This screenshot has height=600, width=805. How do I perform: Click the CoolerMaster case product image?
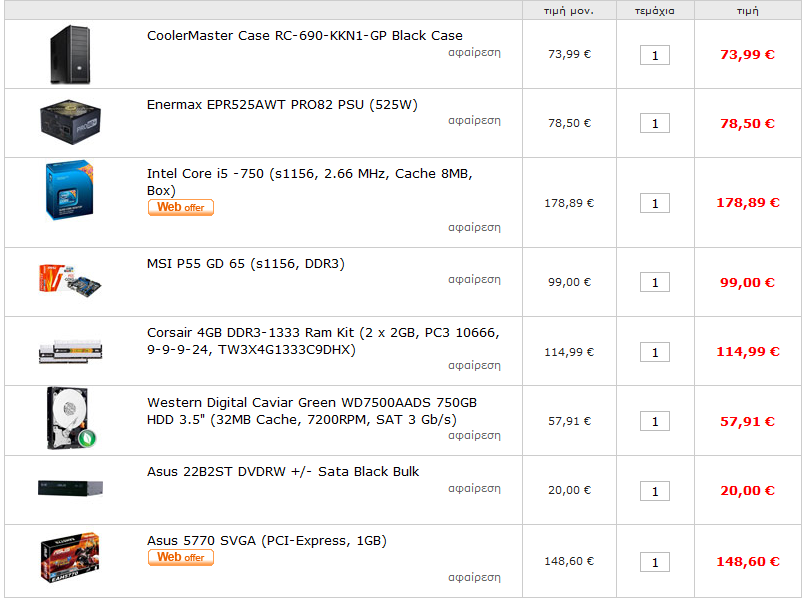70,54
